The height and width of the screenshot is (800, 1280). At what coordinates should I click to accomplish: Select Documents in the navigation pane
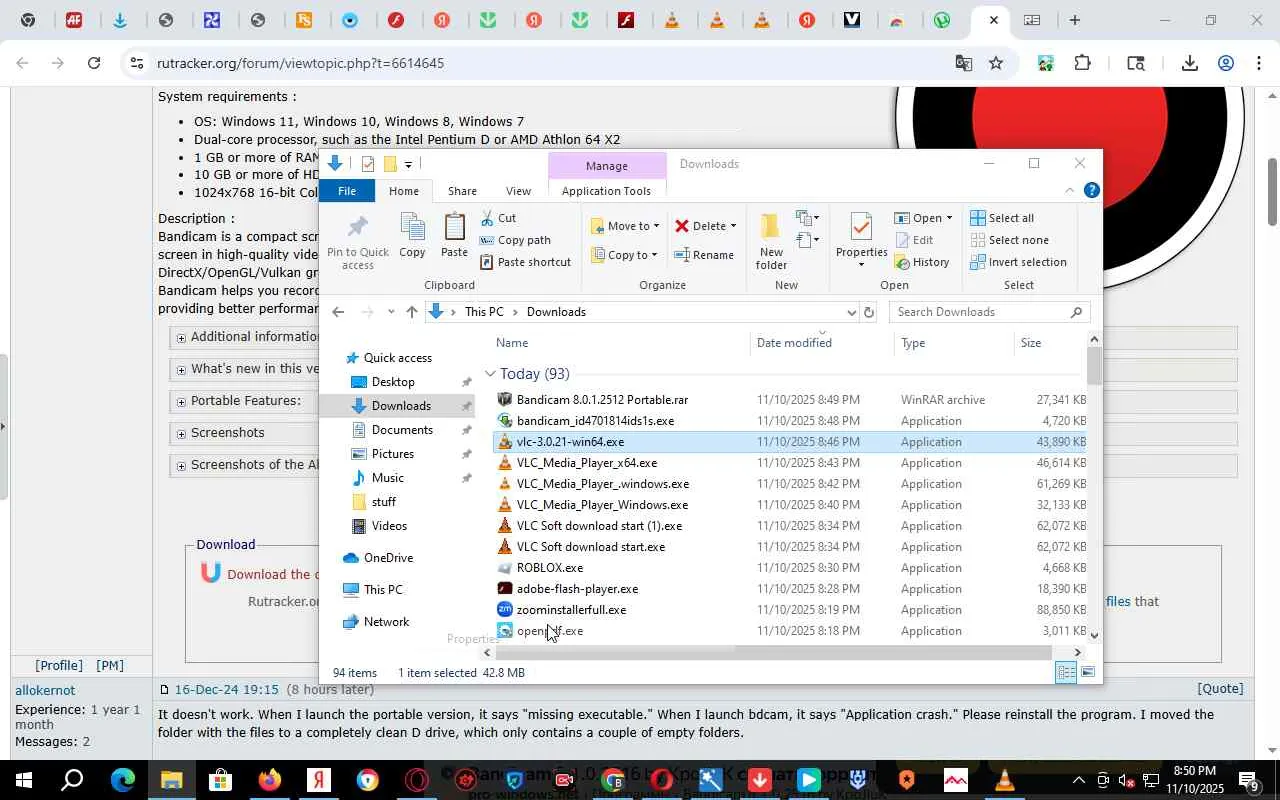[x=402, y=430]
